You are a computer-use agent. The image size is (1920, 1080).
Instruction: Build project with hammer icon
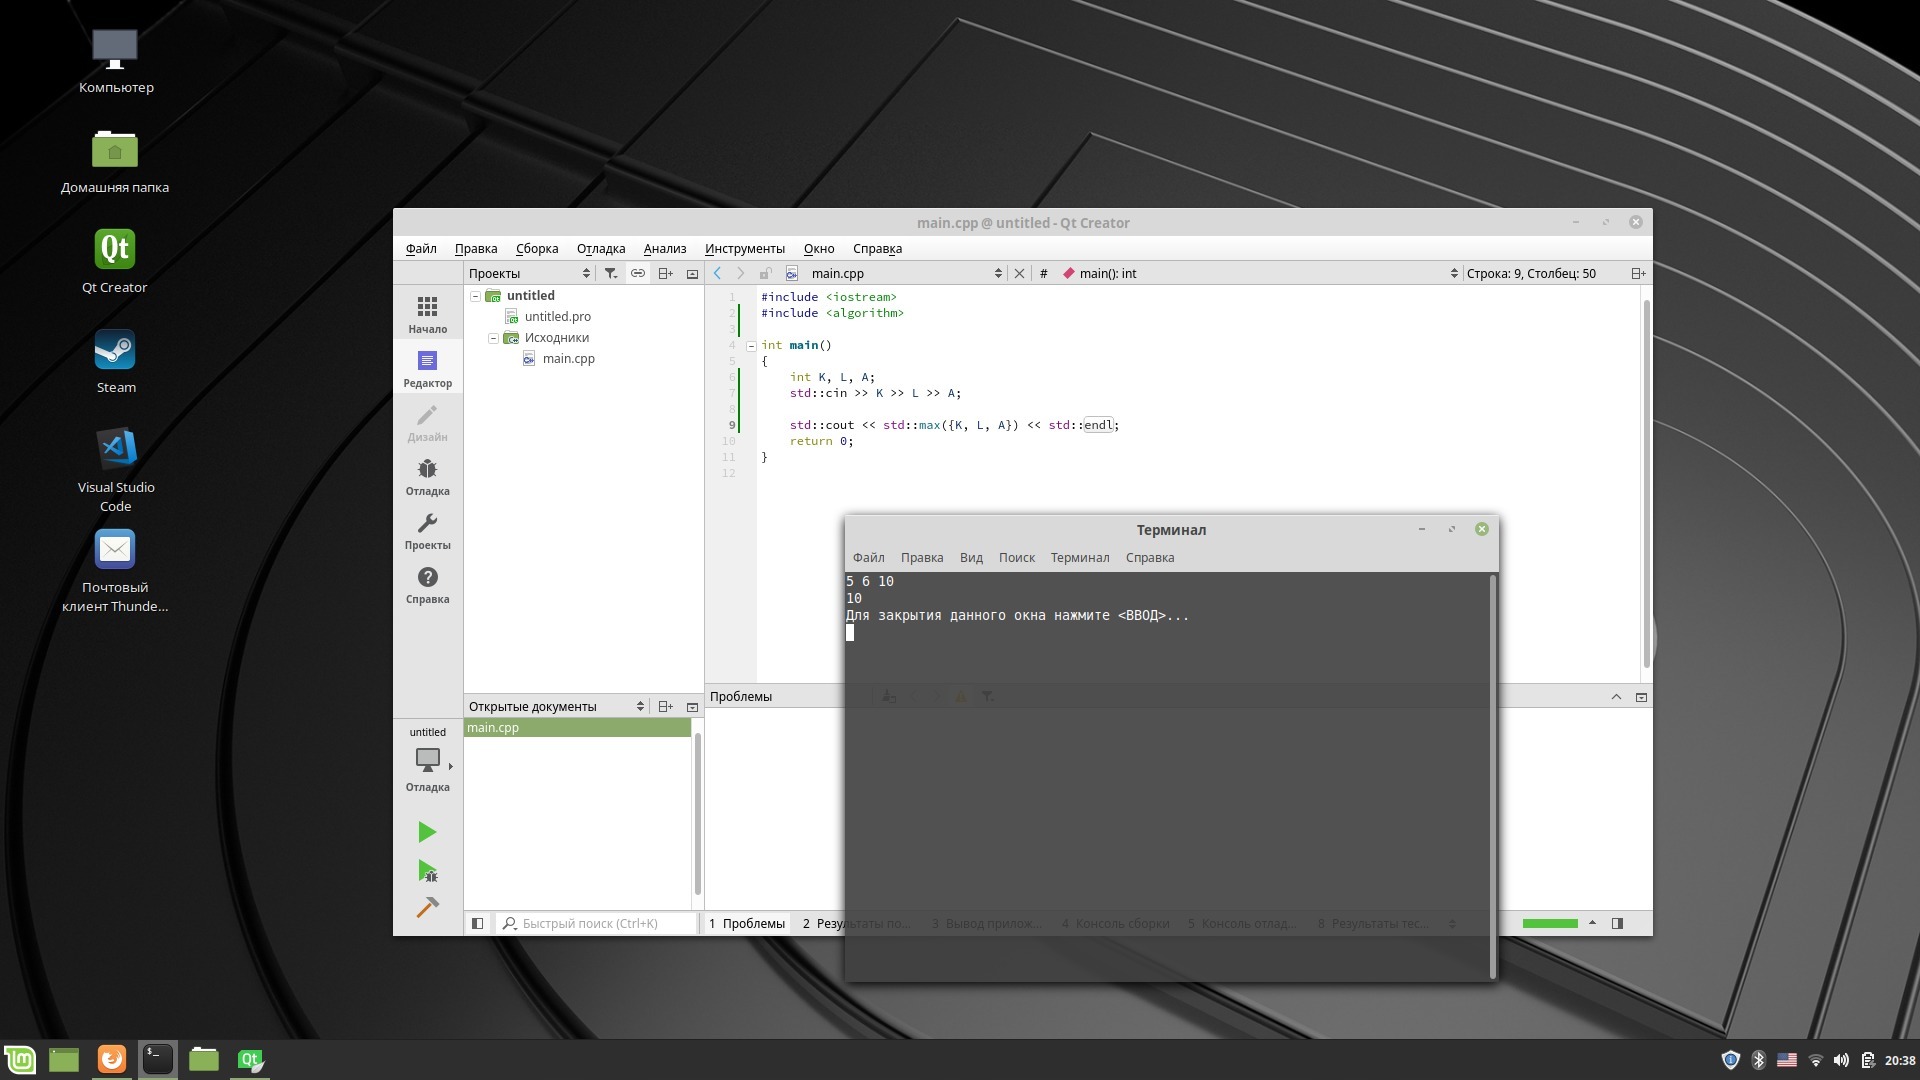(427, 908)
